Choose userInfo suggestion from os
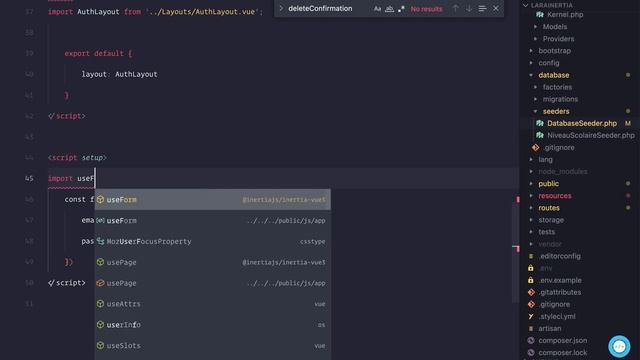 click(x=213, y=324)
